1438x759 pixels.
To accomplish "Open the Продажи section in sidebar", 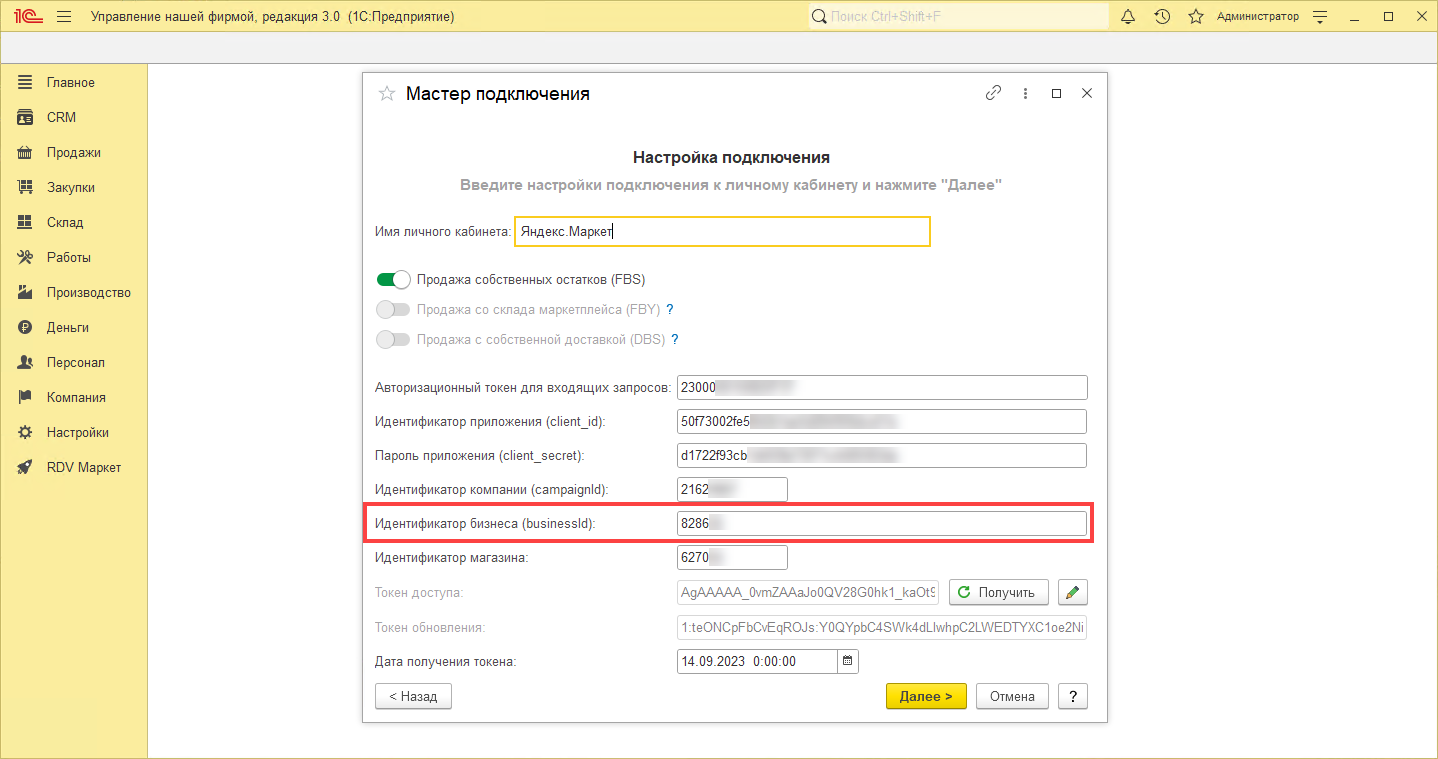I will pos(73,153).
